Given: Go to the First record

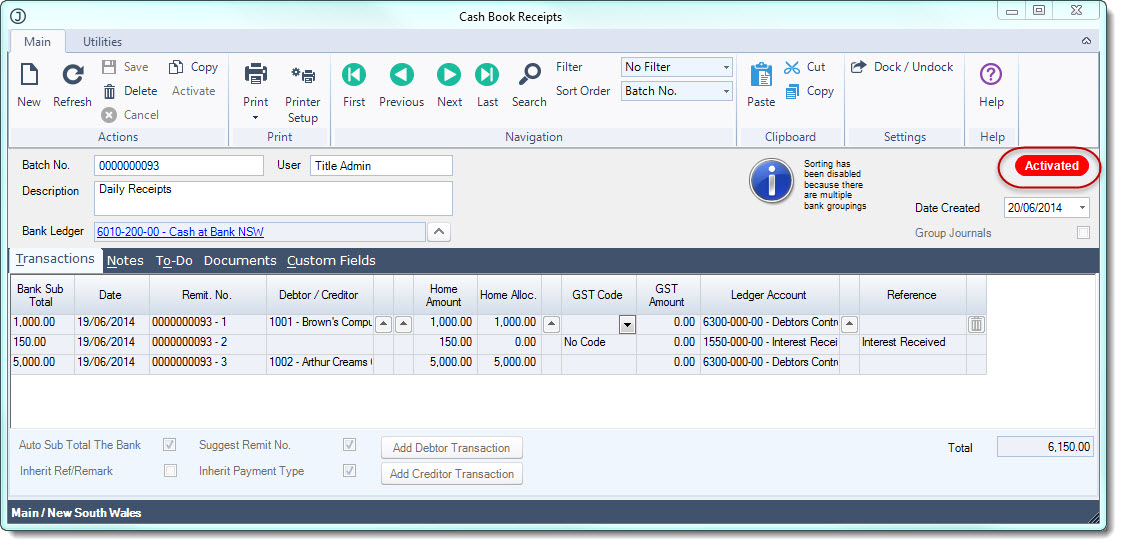Looking at the screenshot, I should point(353,74).
